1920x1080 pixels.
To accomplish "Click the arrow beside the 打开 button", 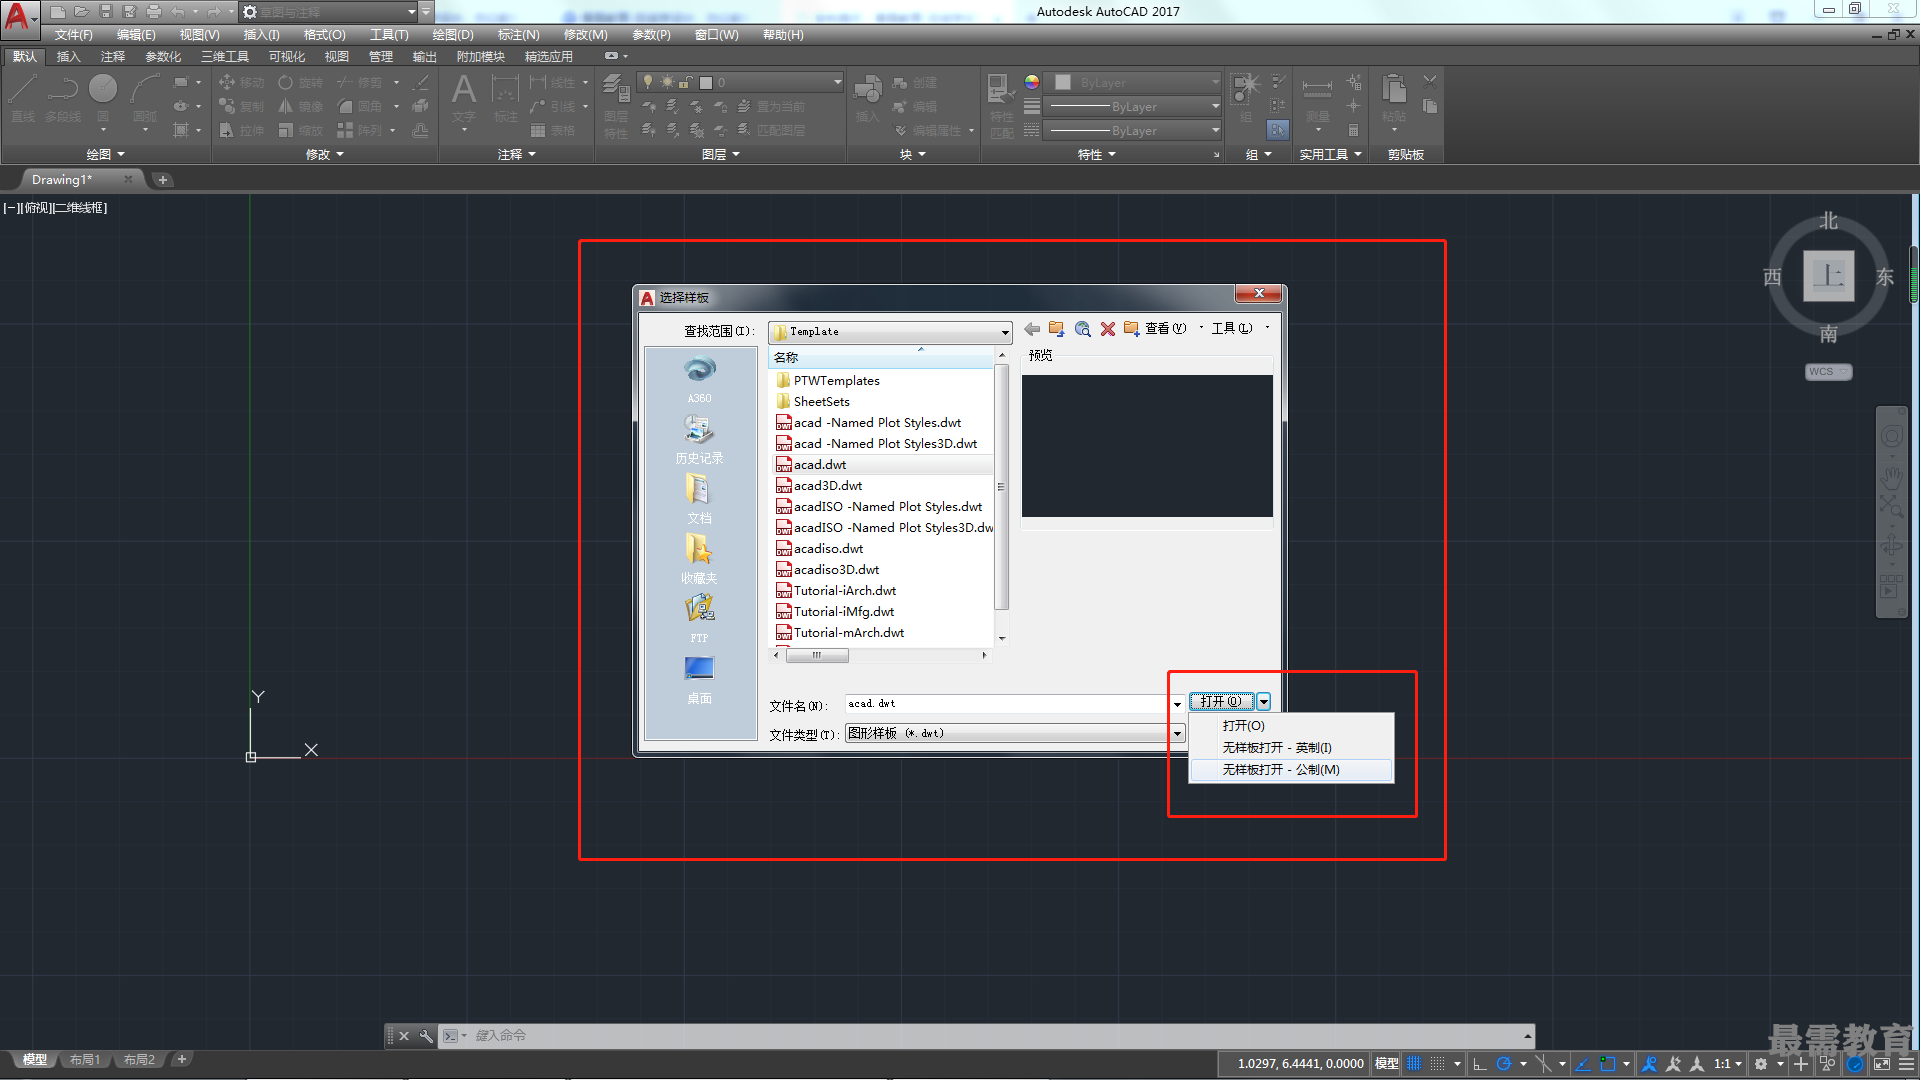I will click(1264, 702).
